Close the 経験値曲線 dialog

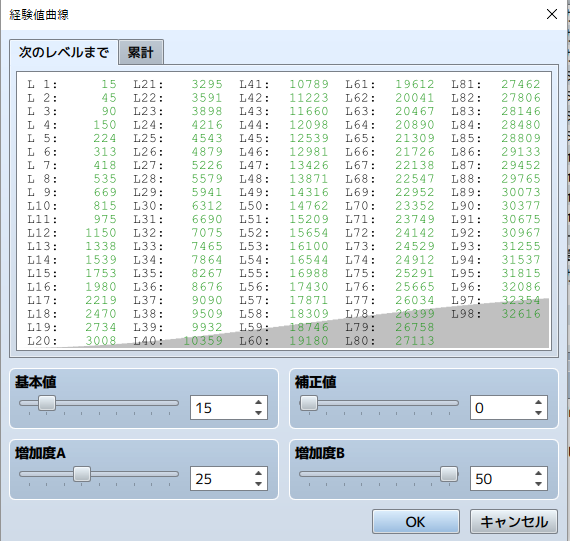[552, 14]
